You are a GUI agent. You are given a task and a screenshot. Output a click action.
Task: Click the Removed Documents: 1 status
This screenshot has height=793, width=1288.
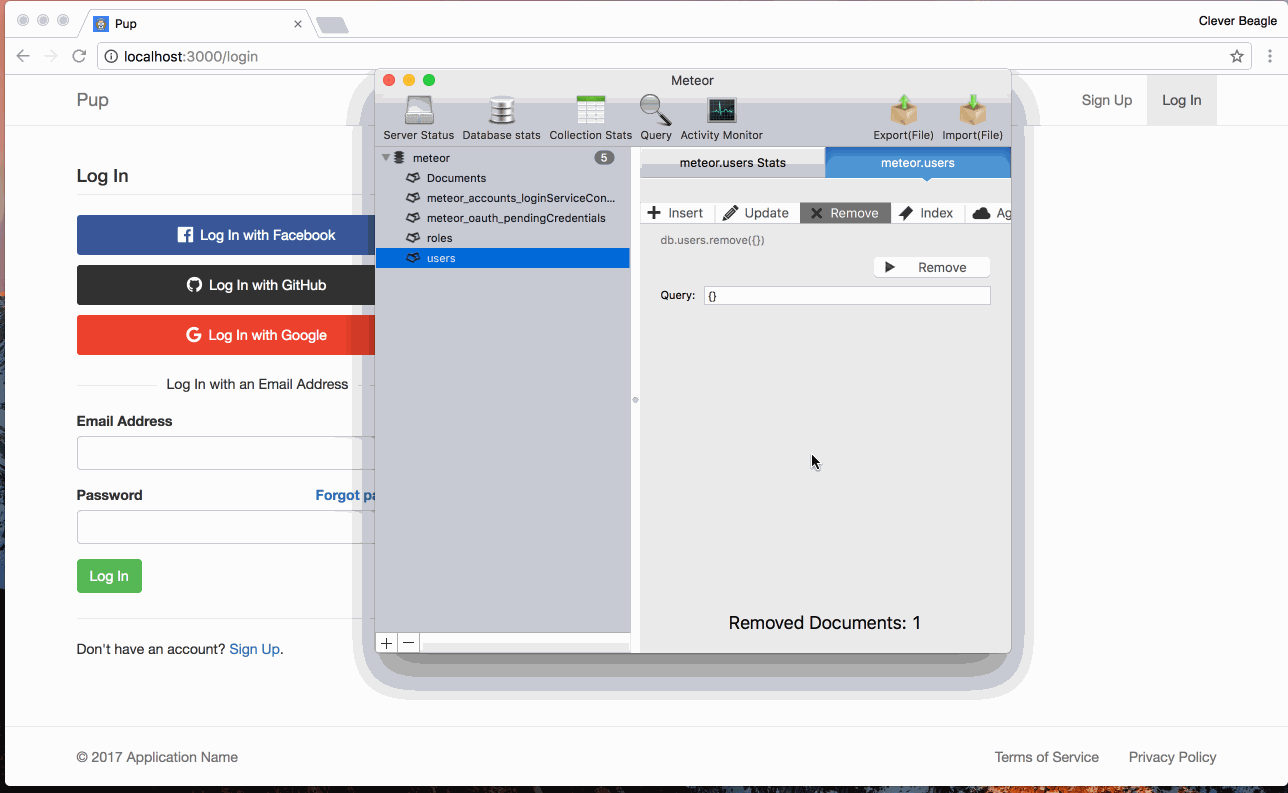(824, 623)
